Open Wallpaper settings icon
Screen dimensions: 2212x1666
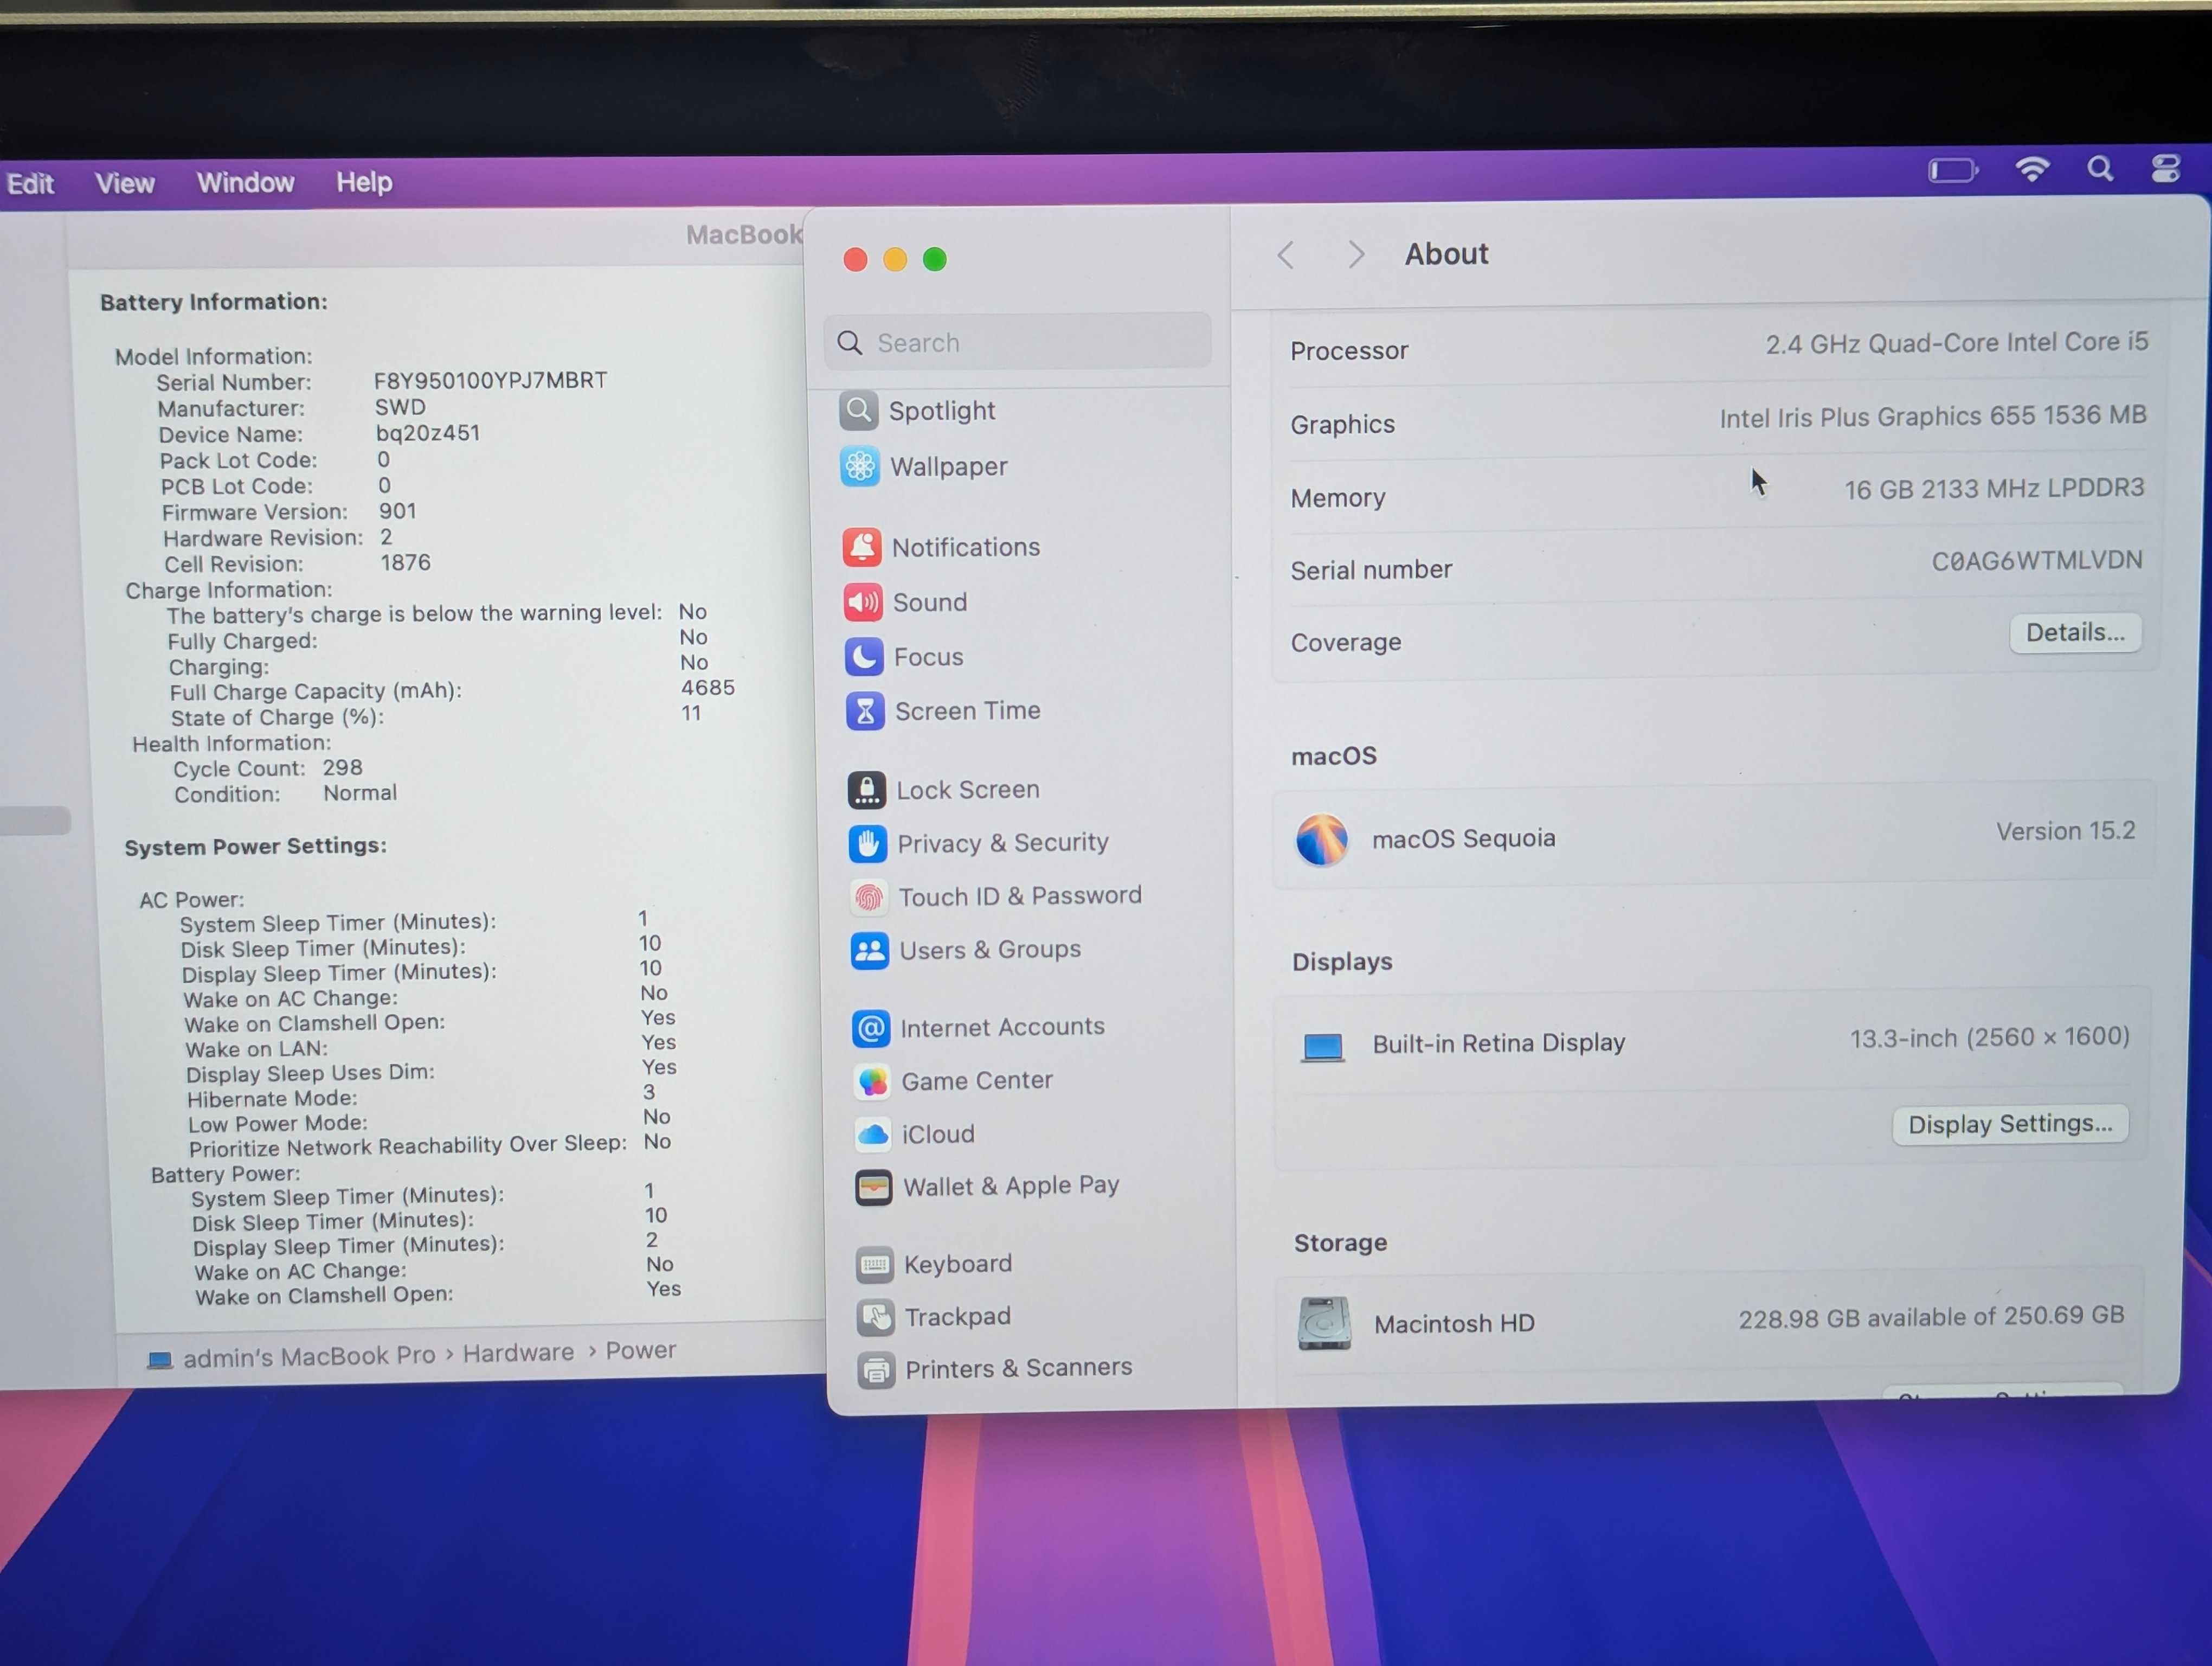click(860, 466)
